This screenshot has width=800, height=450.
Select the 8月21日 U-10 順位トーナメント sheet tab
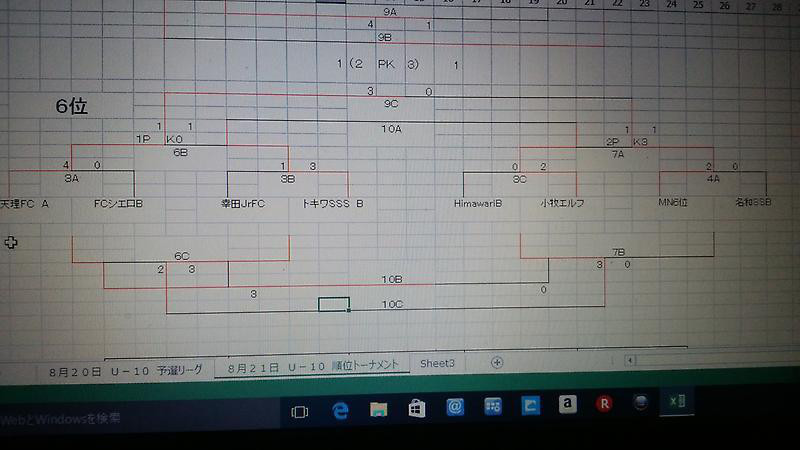[x=313, y=366]
